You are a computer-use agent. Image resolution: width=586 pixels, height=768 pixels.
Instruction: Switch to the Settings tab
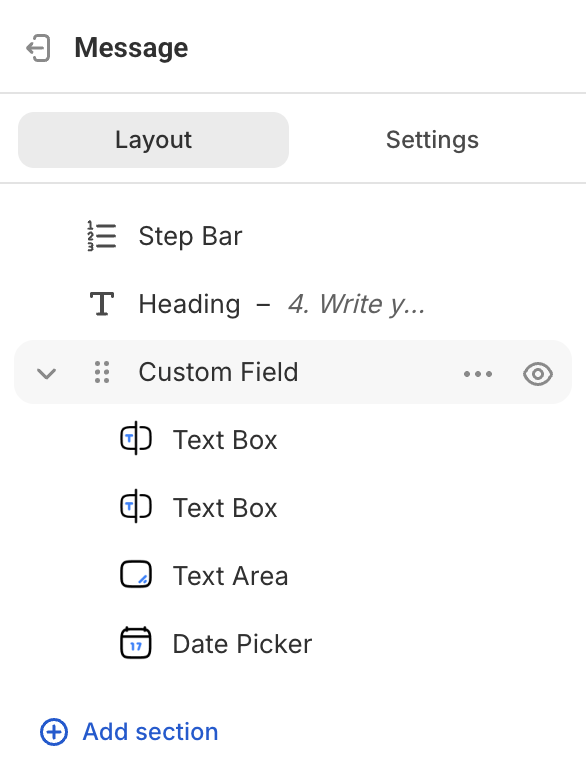(x=432, y=140)
